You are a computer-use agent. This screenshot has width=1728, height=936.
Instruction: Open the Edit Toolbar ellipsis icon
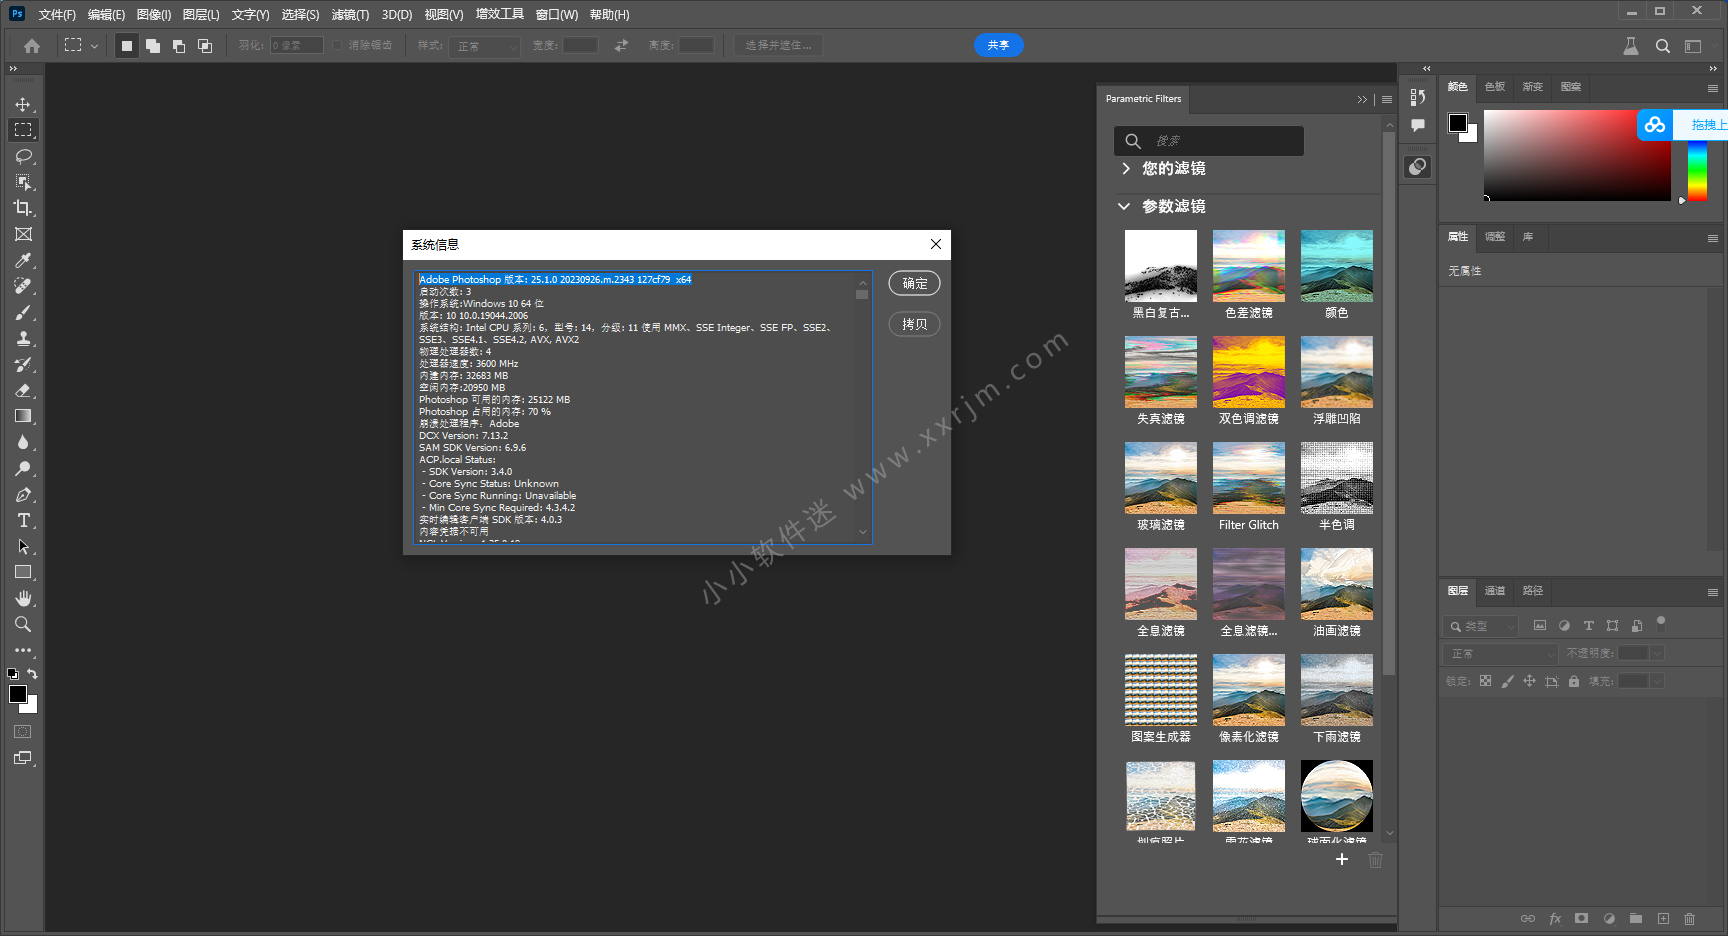pyautogui.click(x=23, y=650)
